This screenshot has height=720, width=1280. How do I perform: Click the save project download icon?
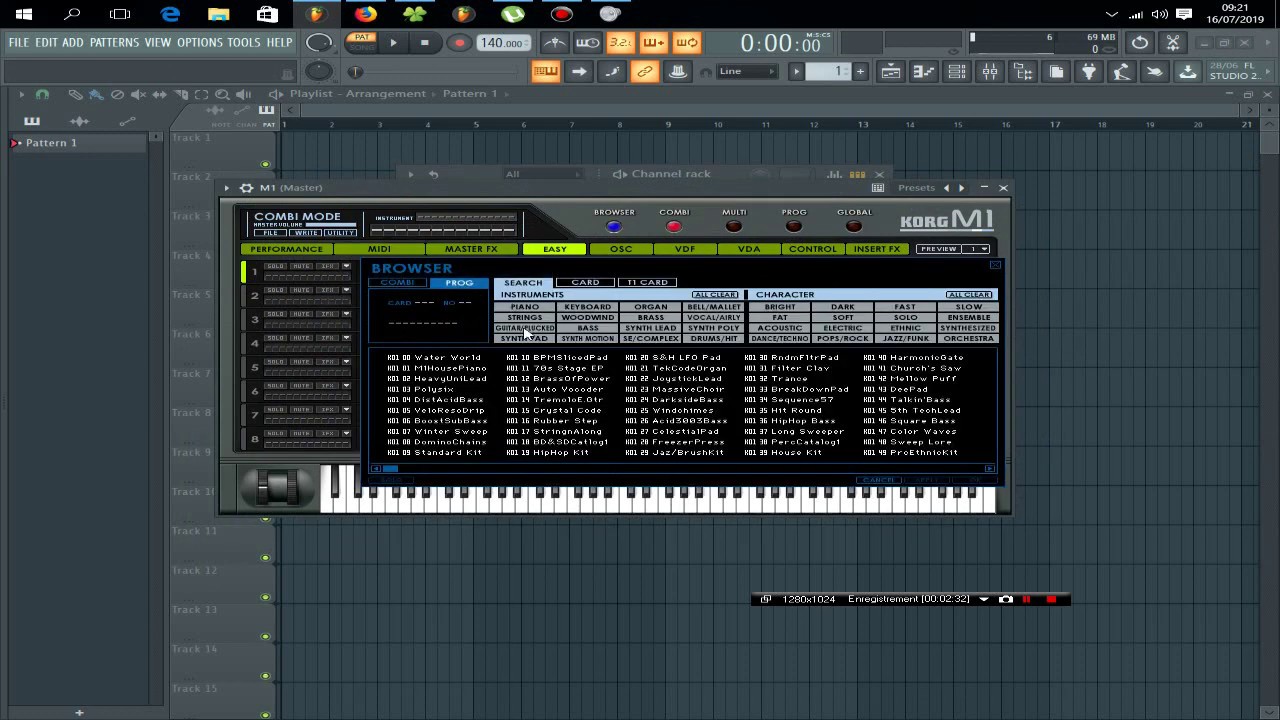(1188, 71)
